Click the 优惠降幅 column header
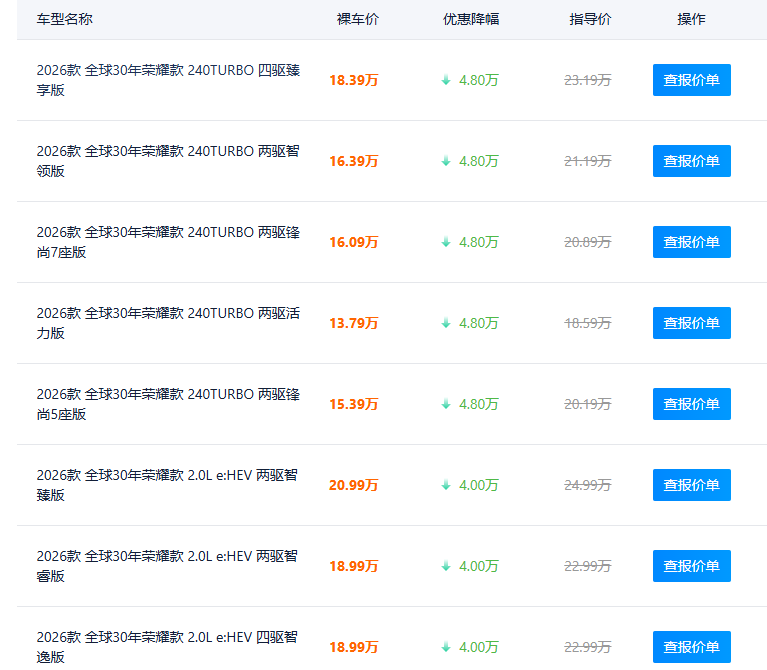The height and width of the screenshot is (670, 767). click(471, 20)
